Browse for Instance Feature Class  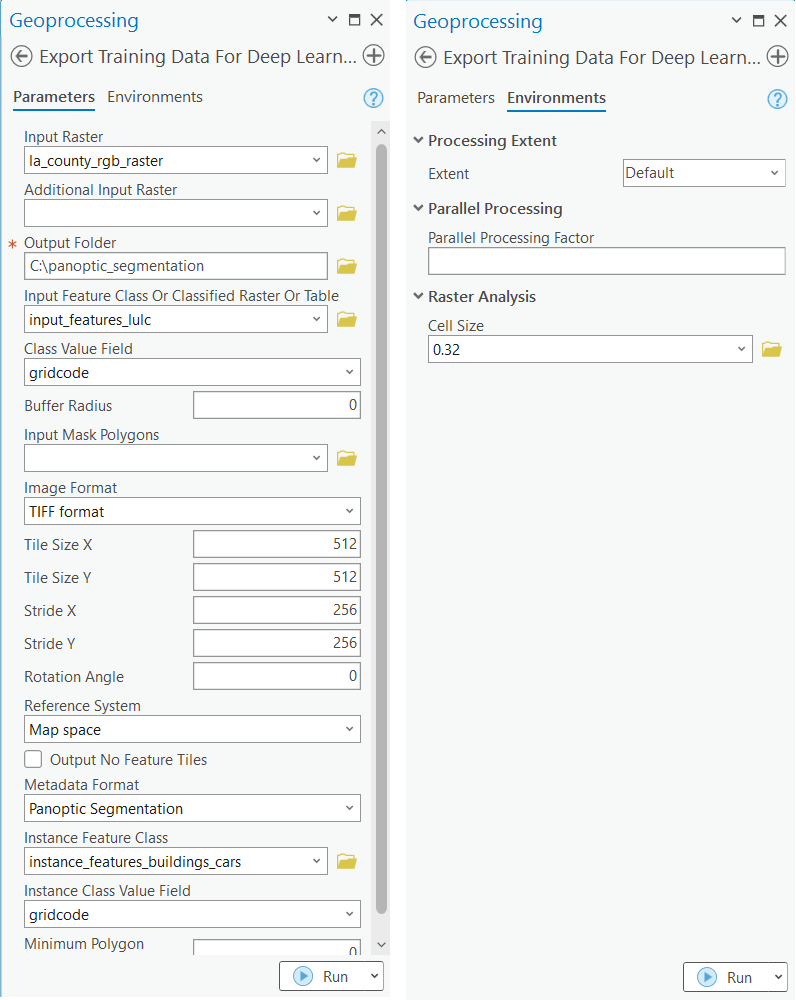point(347,861)
